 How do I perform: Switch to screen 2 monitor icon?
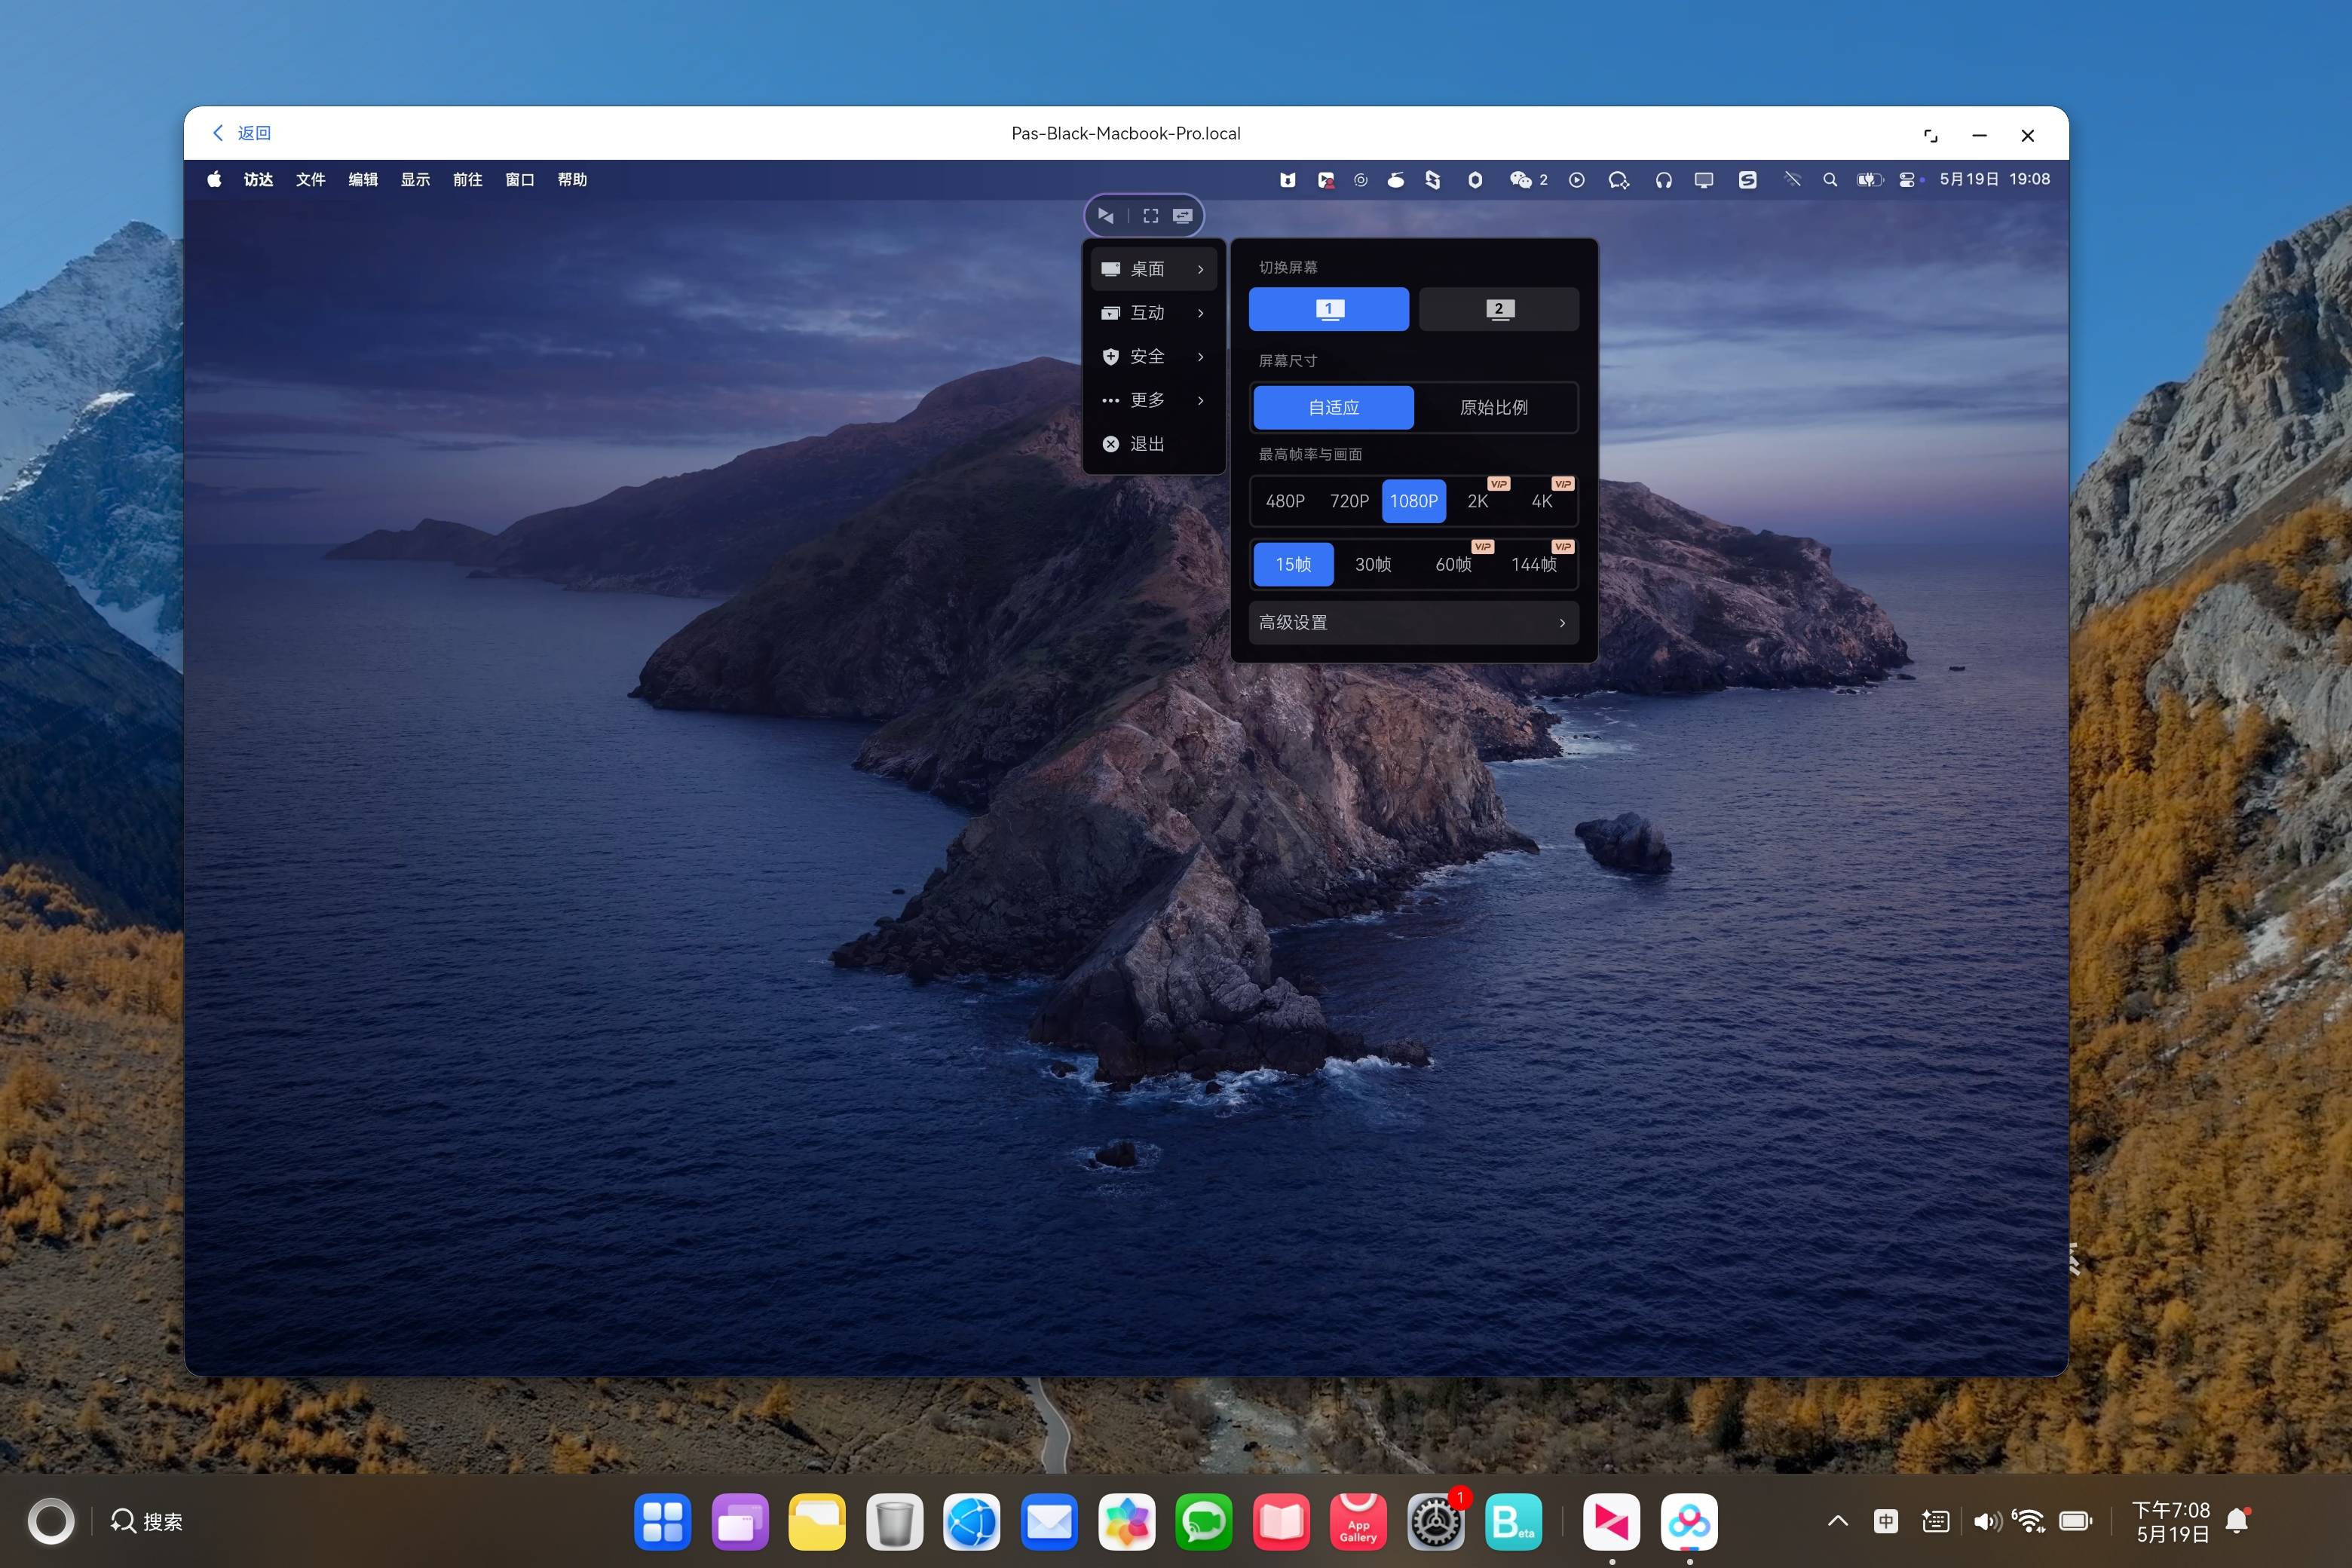(1499, 309)
